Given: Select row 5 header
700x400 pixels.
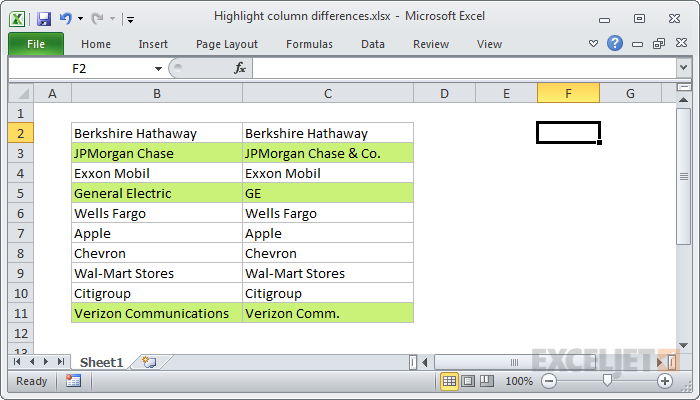Looking at the screenshot, I should pos(21,193).
